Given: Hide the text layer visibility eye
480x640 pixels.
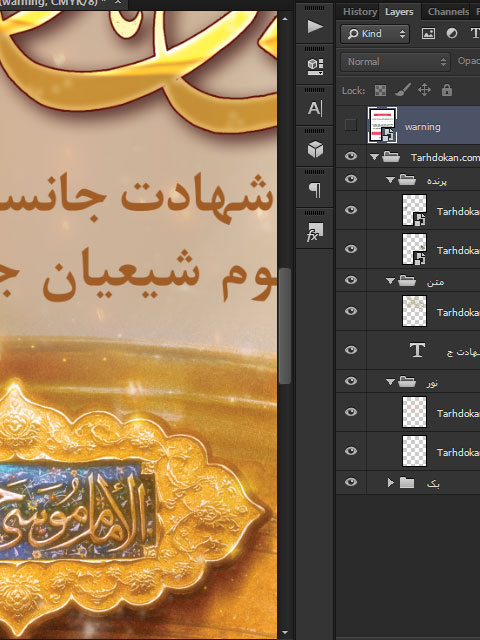Looking at the screenshot, I should [x=351, y=350].
